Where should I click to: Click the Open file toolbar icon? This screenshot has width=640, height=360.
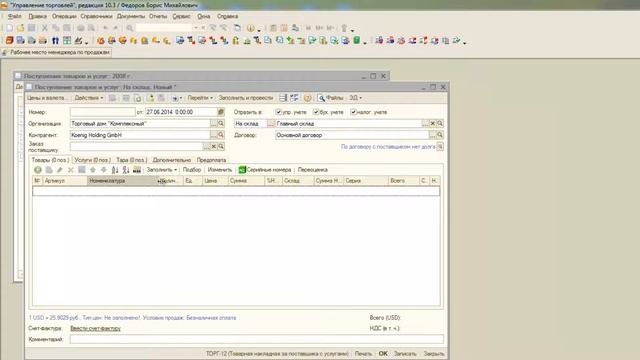click(x=20, y=28)
